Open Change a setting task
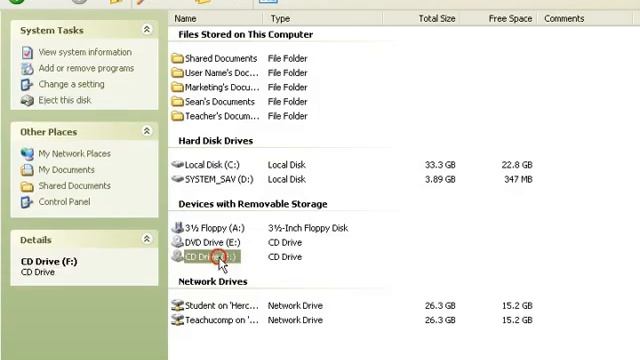This screenshot has height=360, width=640. pos(71,84)
